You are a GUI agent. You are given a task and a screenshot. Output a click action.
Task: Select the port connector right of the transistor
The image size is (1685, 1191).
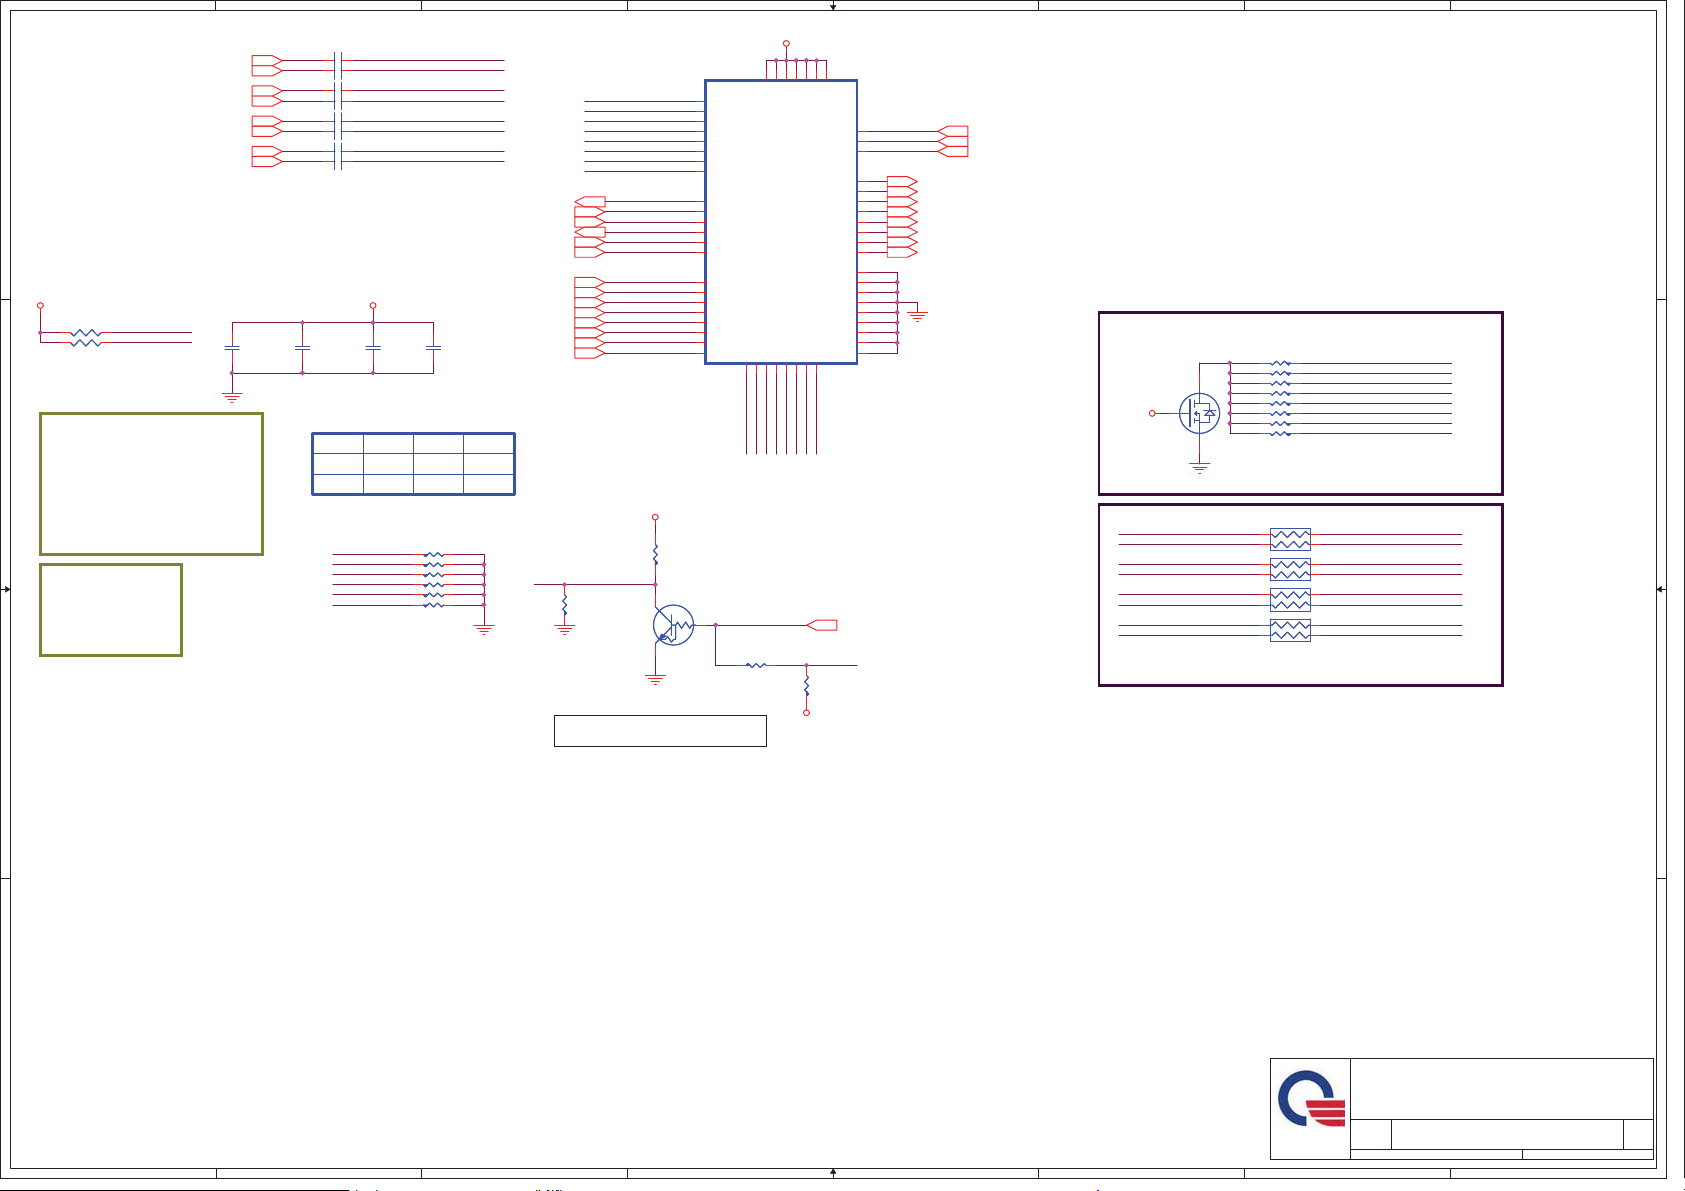[822, 625]
